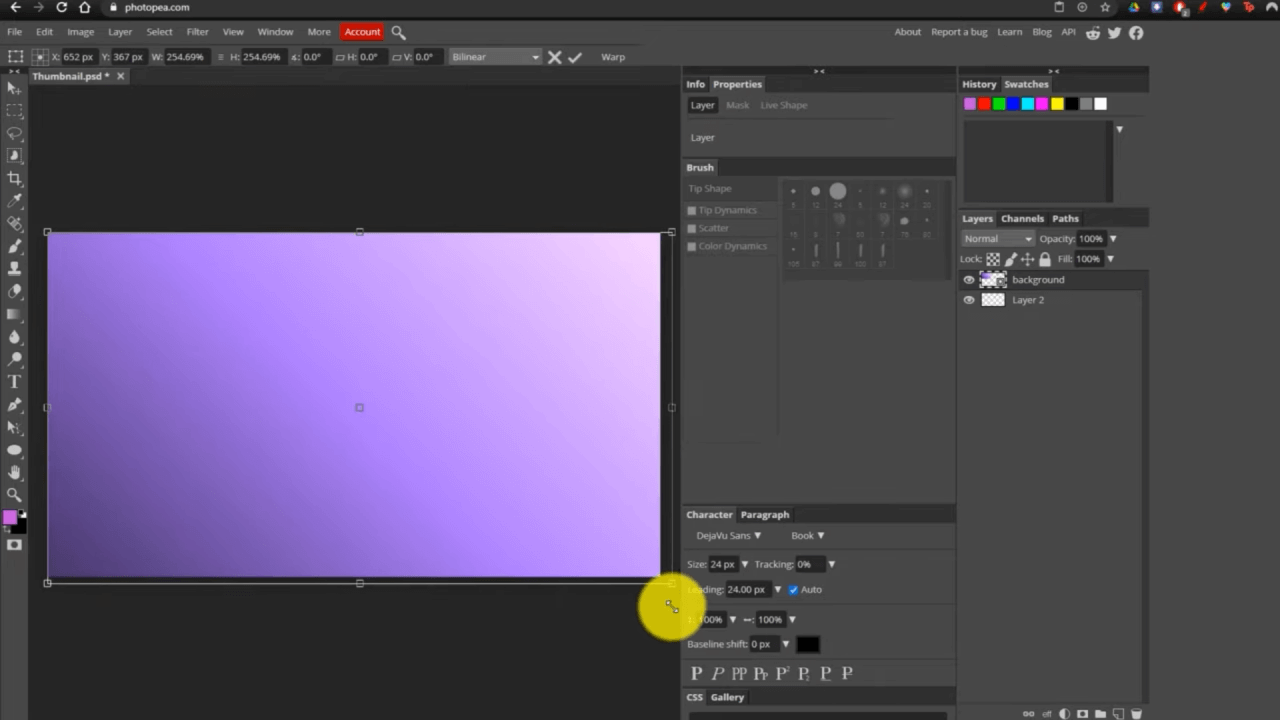Toggle Quick Mask mode icon
Screen dimensions: 1280x720
(x=14, y=545)
